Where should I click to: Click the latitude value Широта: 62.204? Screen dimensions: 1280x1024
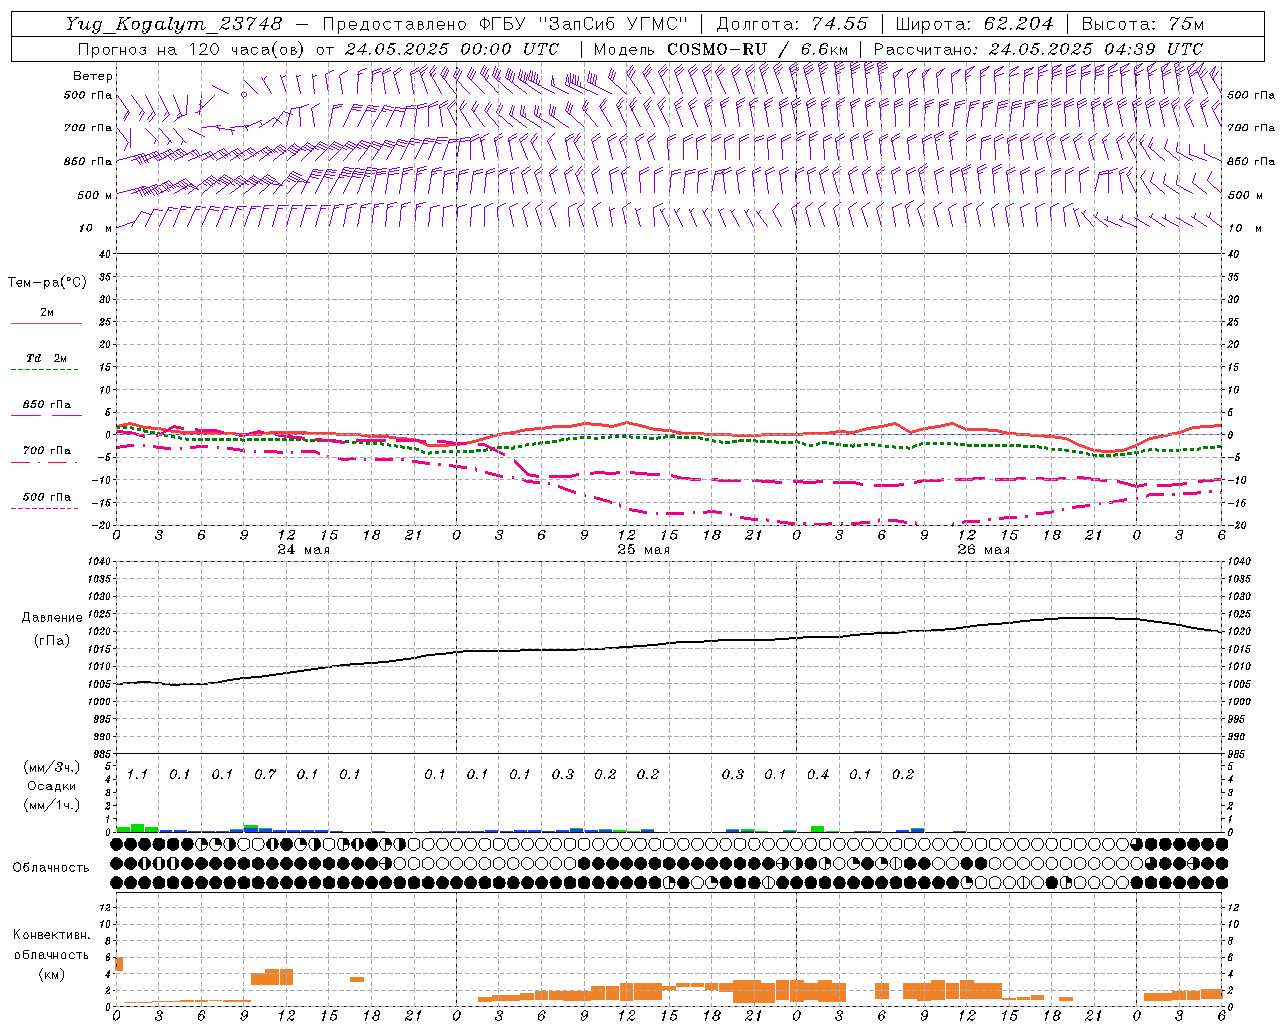pyautogui.click(x=974, y=24)
